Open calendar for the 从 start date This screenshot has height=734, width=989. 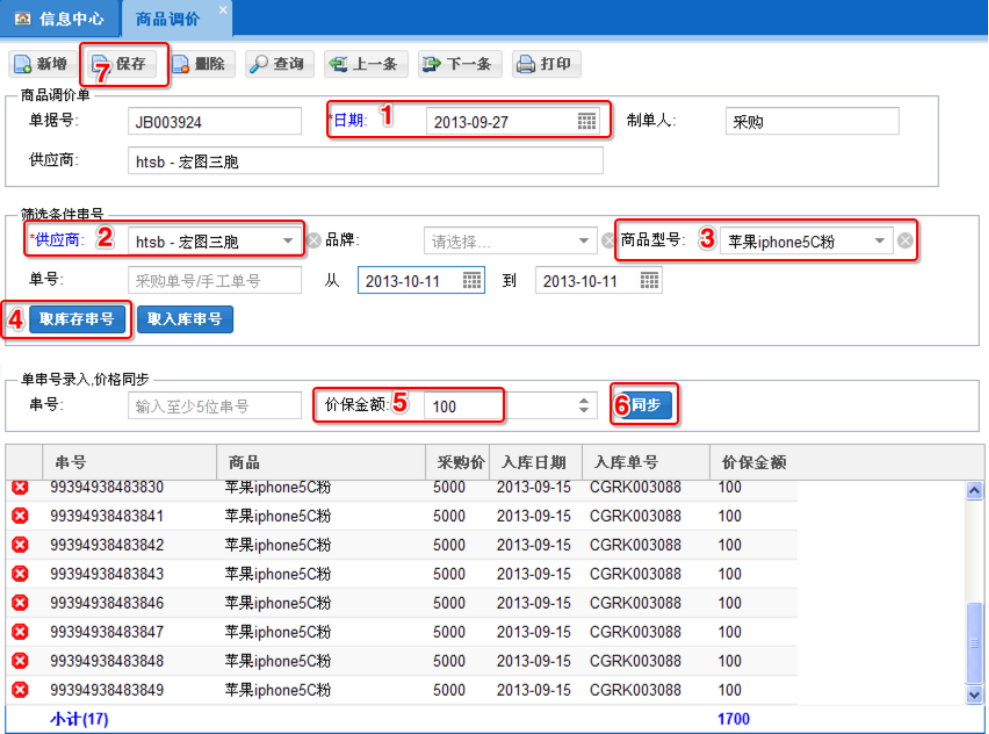click(472, 281)
